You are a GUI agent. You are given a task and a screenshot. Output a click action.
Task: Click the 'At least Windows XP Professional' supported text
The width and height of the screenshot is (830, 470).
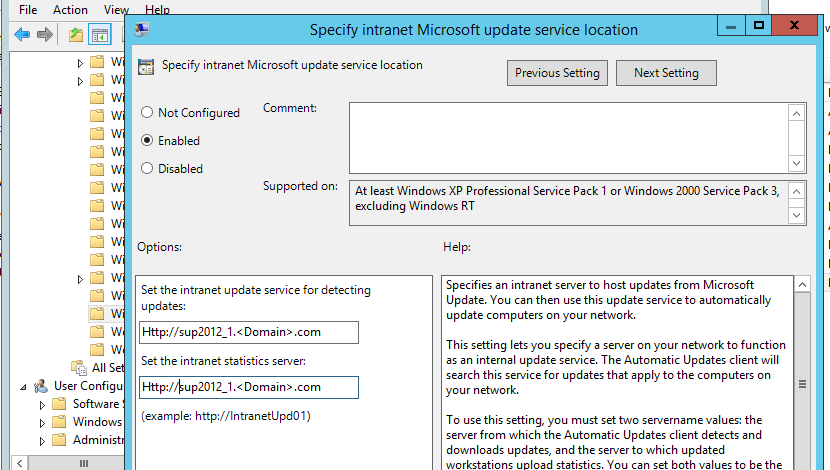(567, 198)
